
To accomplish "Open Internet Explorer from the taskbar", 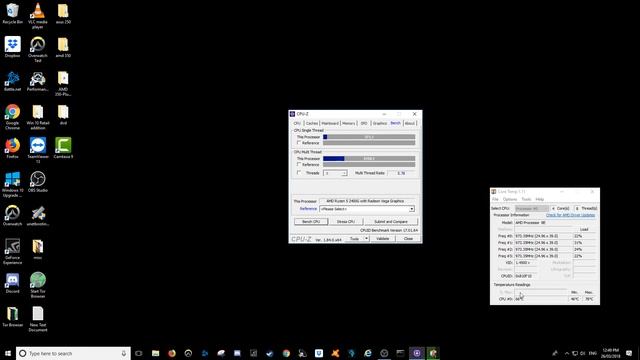I will tap(368, 353).
